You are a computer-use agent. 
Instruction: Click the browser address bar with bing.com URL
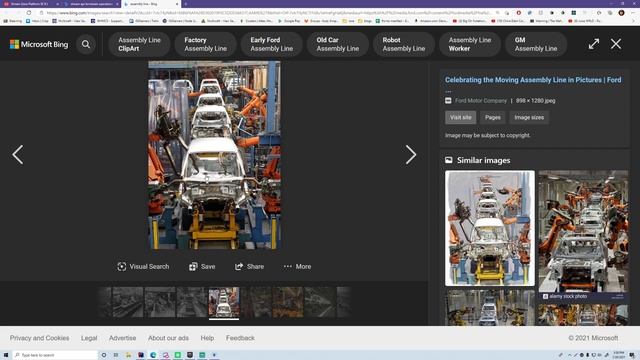tap(269, 13)
